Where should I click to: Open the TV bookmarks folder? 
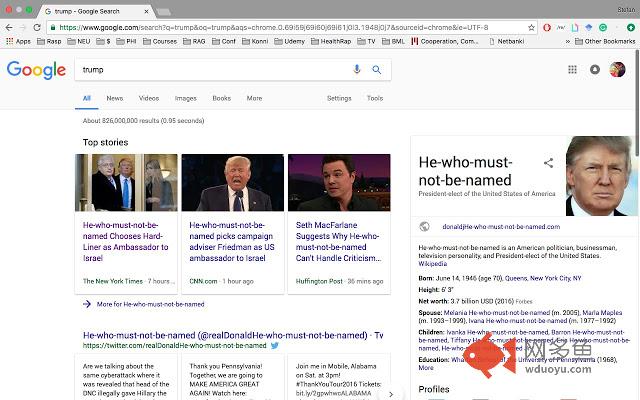point(366,41)
